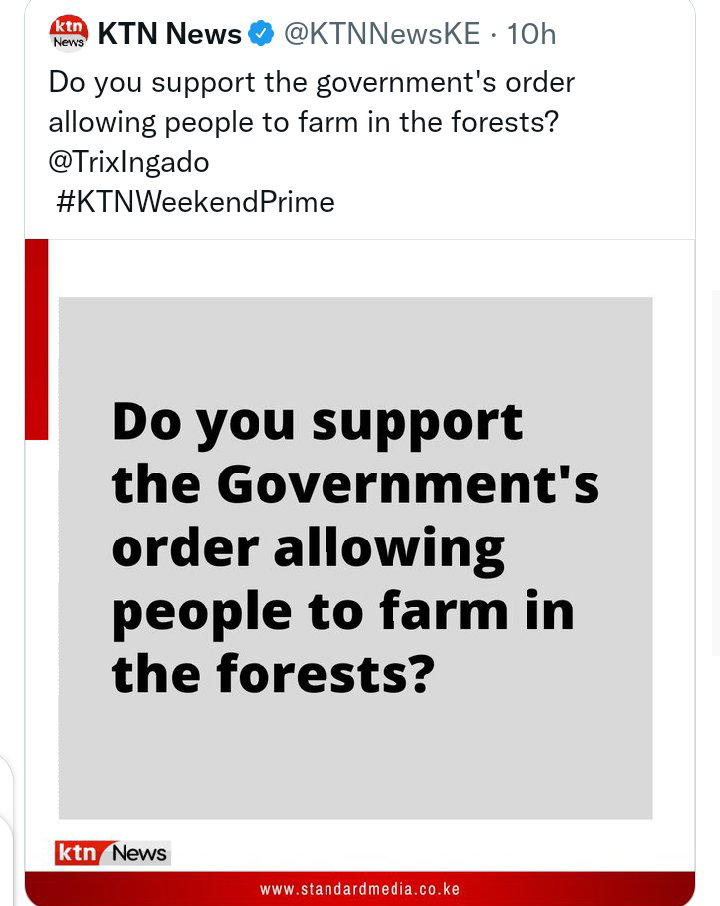Click the tweet's first text line
The height and width of the screenshot is (906, 720).
point(311,82)
